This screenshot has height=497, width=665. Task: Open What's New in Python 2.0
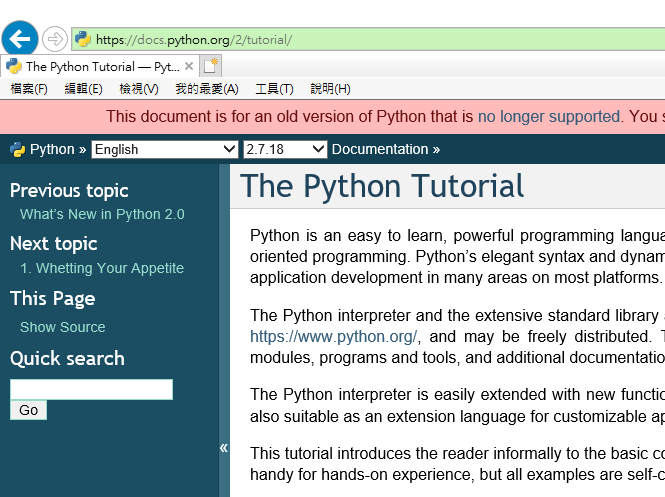(x=102, y=214)
